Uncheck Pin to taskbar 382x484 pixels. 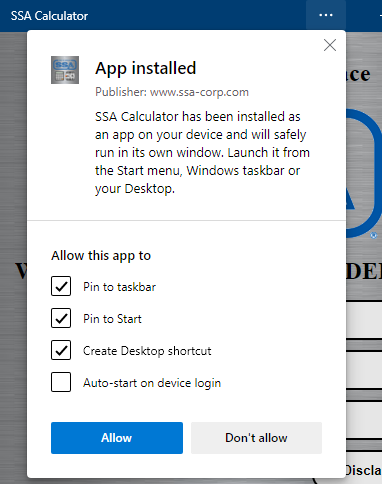pos(61,286)
